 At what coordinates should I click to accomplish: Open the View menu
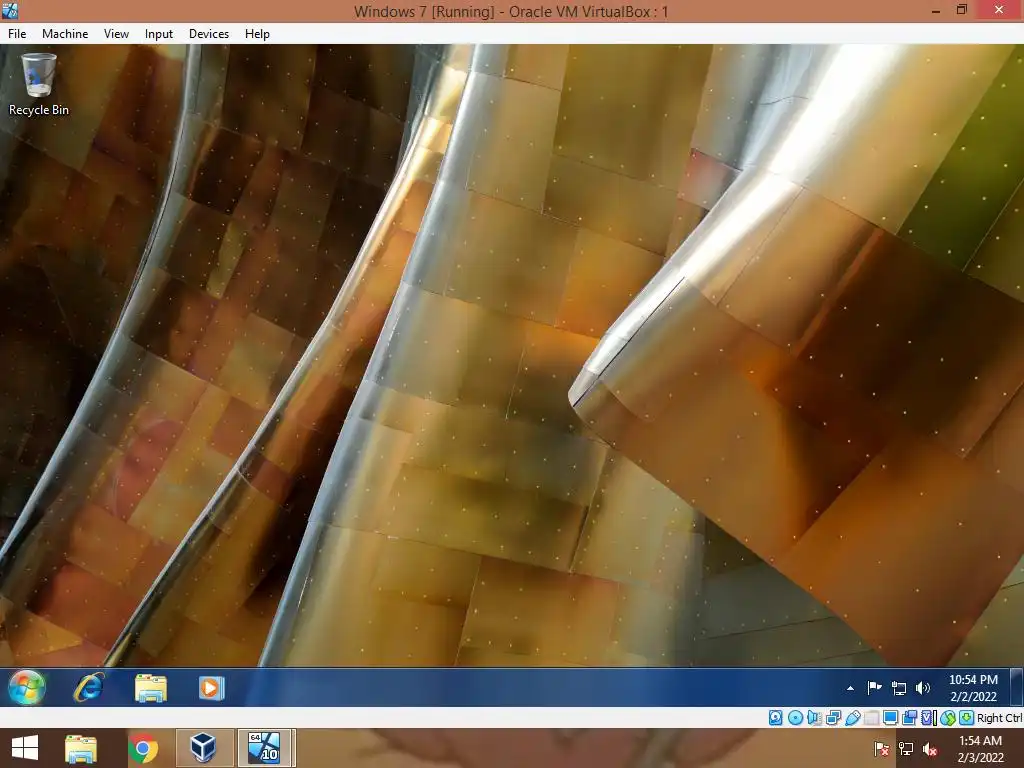(116, 34)
